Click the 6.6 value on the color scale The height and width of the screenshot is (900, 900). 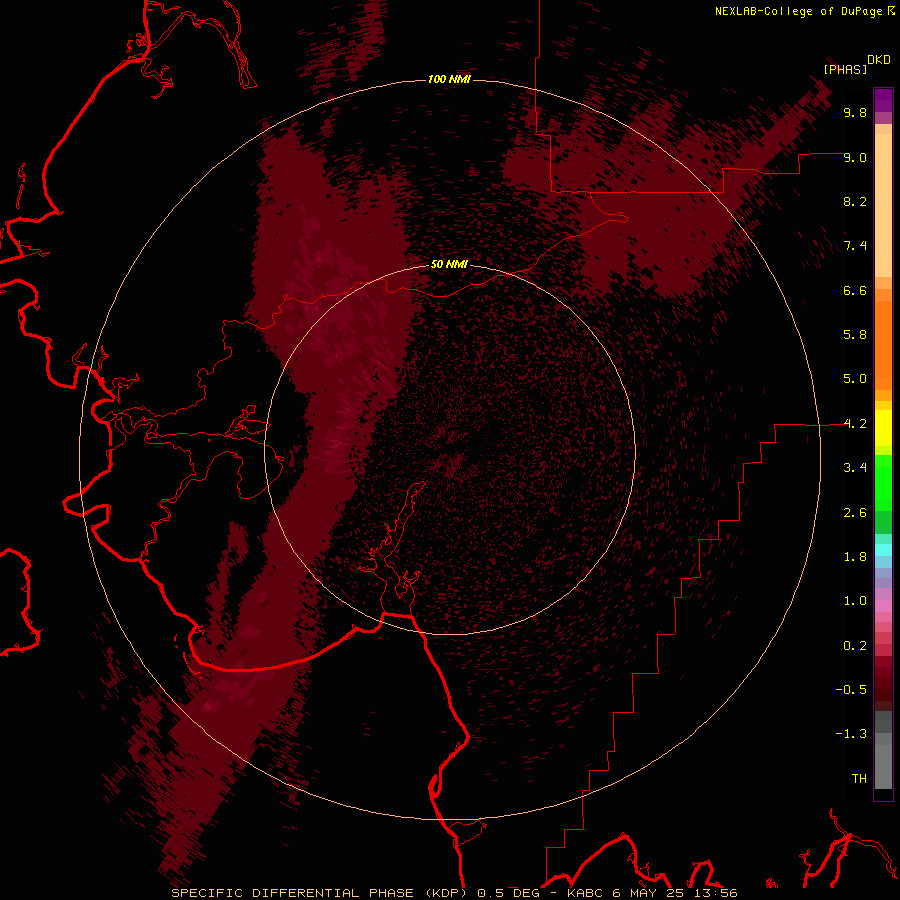click(855, 290)
